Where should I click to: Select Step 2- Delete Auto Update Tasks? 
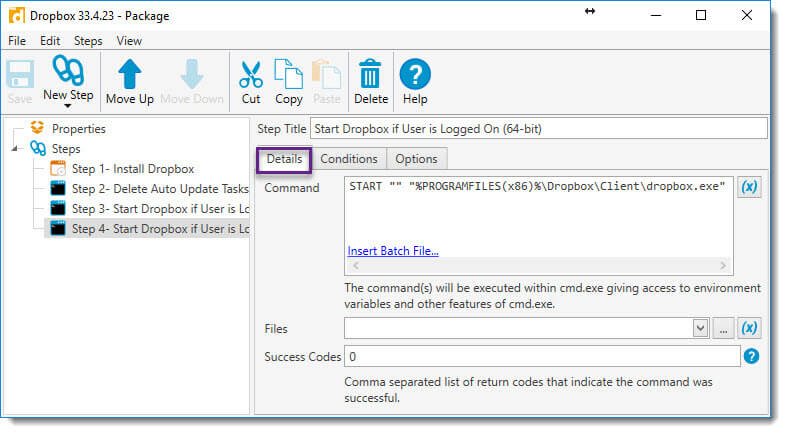160,189
